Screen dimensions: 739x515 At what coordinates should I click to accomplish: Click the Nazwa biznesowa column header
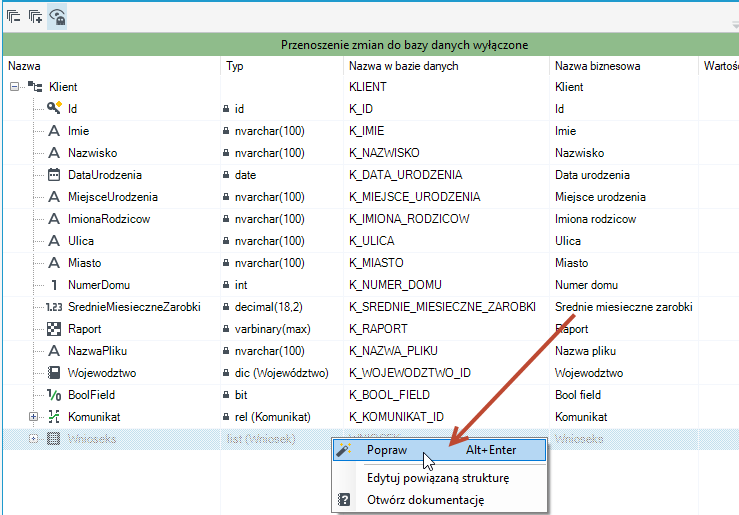(x=624, y=66)
